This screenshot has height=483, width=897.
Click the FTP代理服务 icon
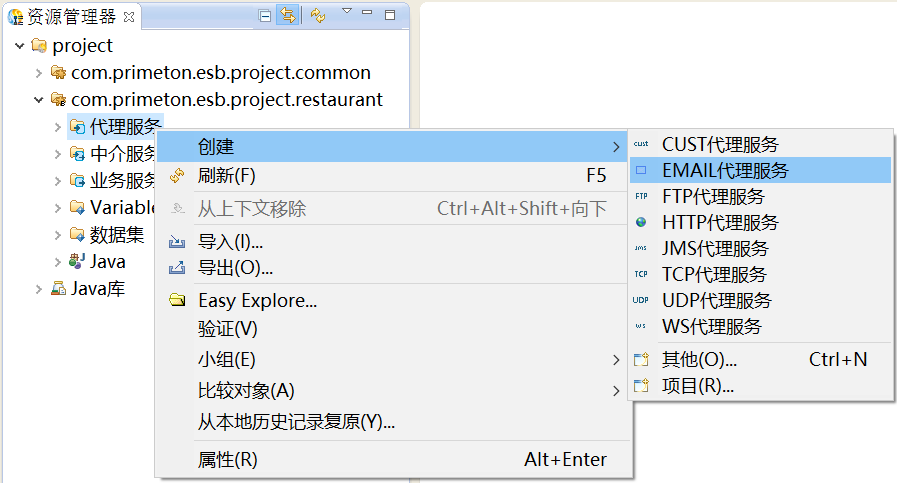(x=641, y=197)
